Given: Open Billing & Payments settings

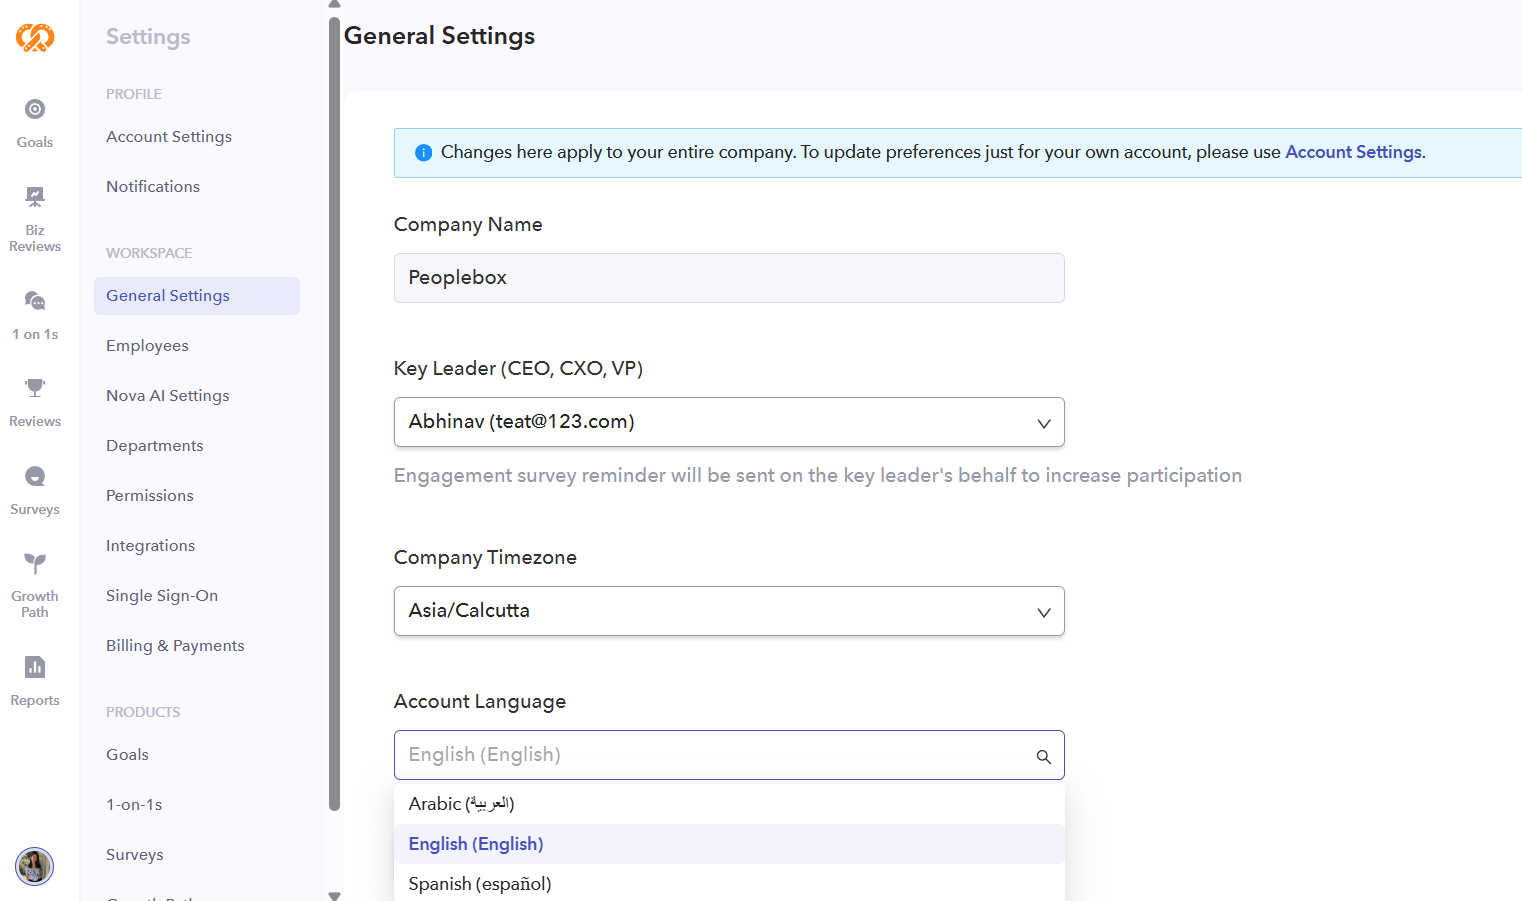Looking at the screenshot, I should 175,646.
